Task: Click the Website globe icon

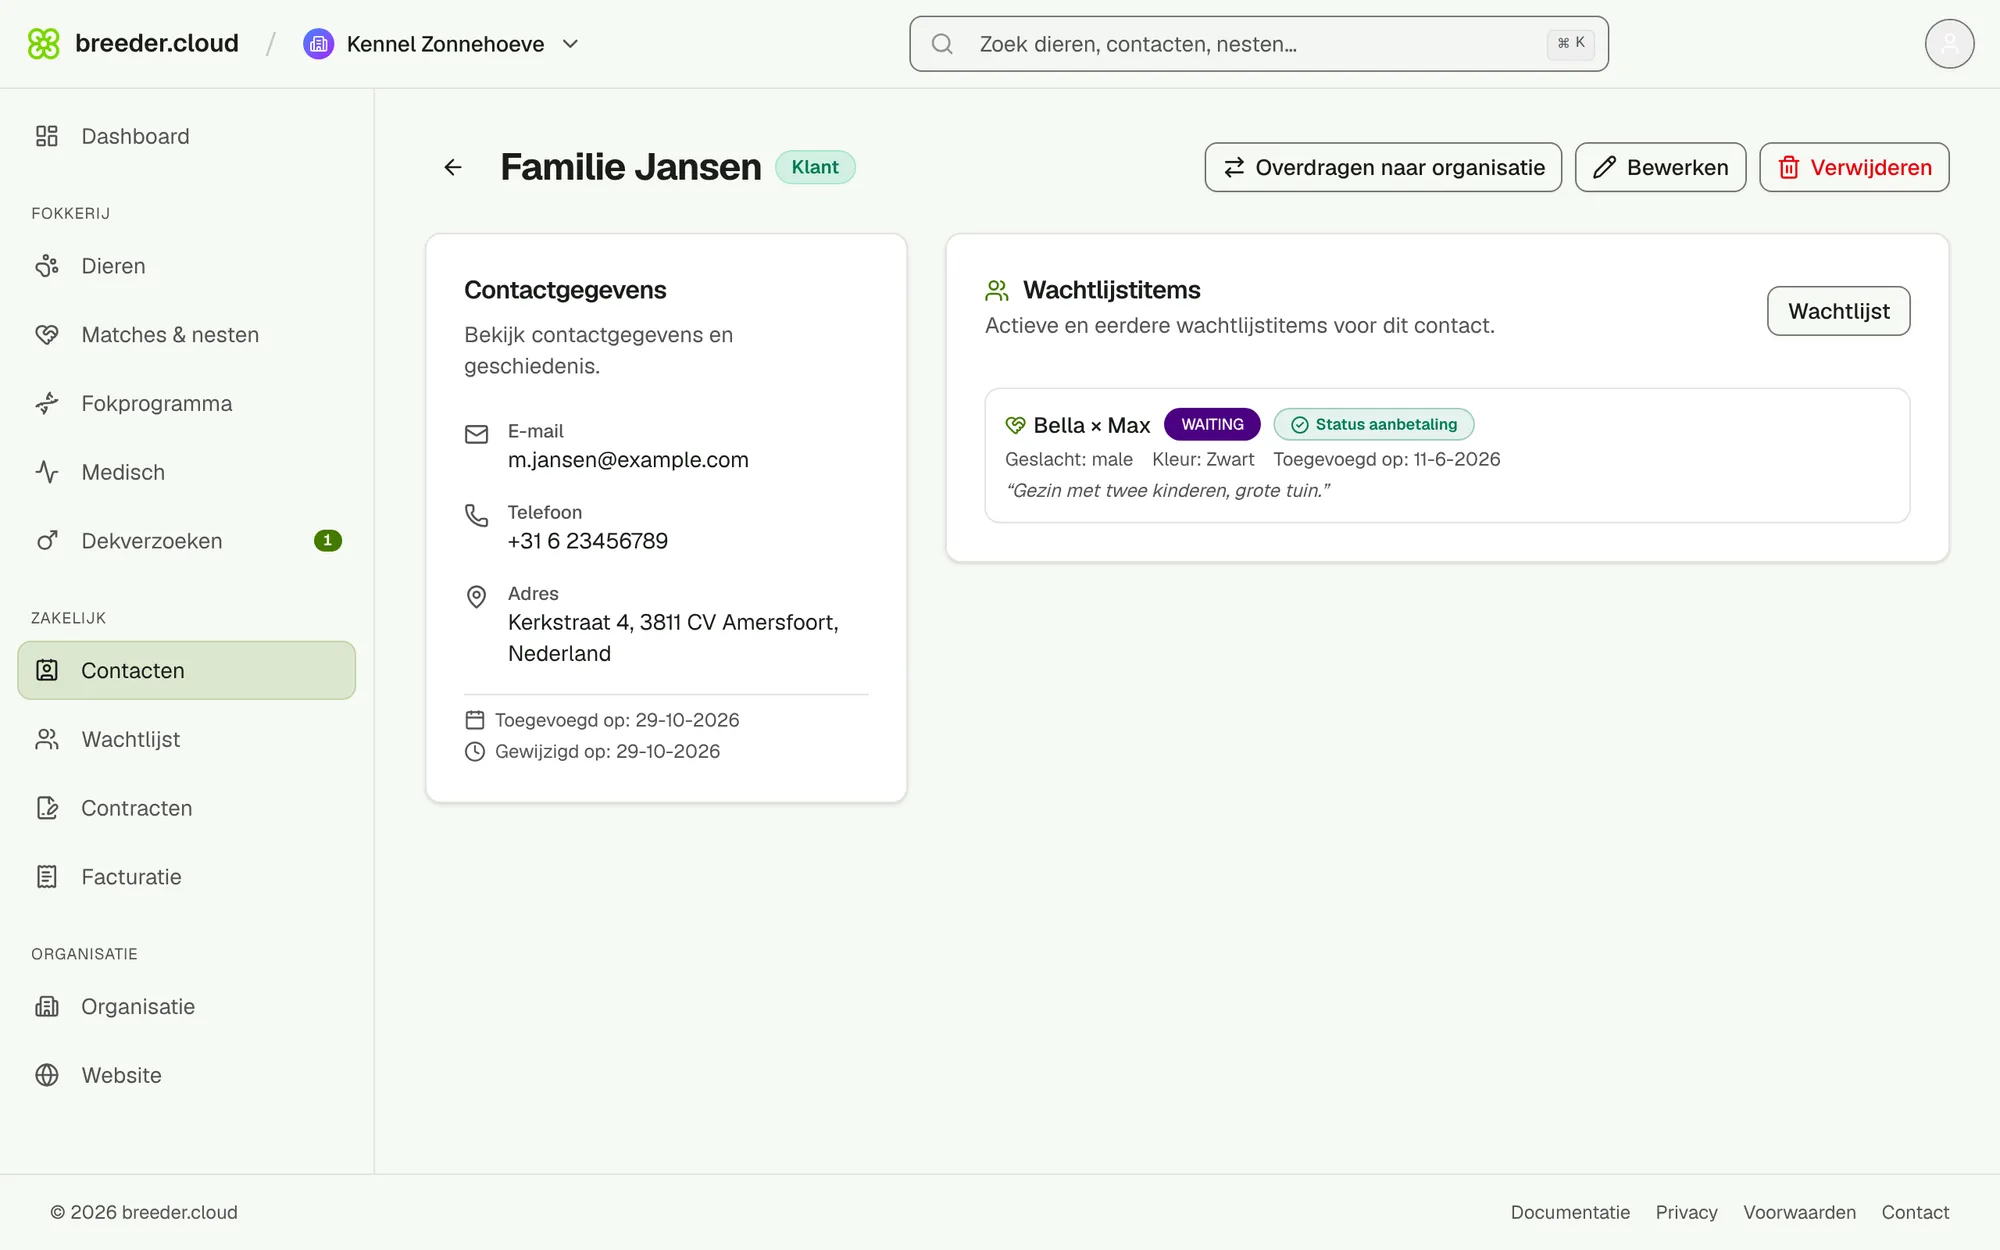Action: [47, 1075]
